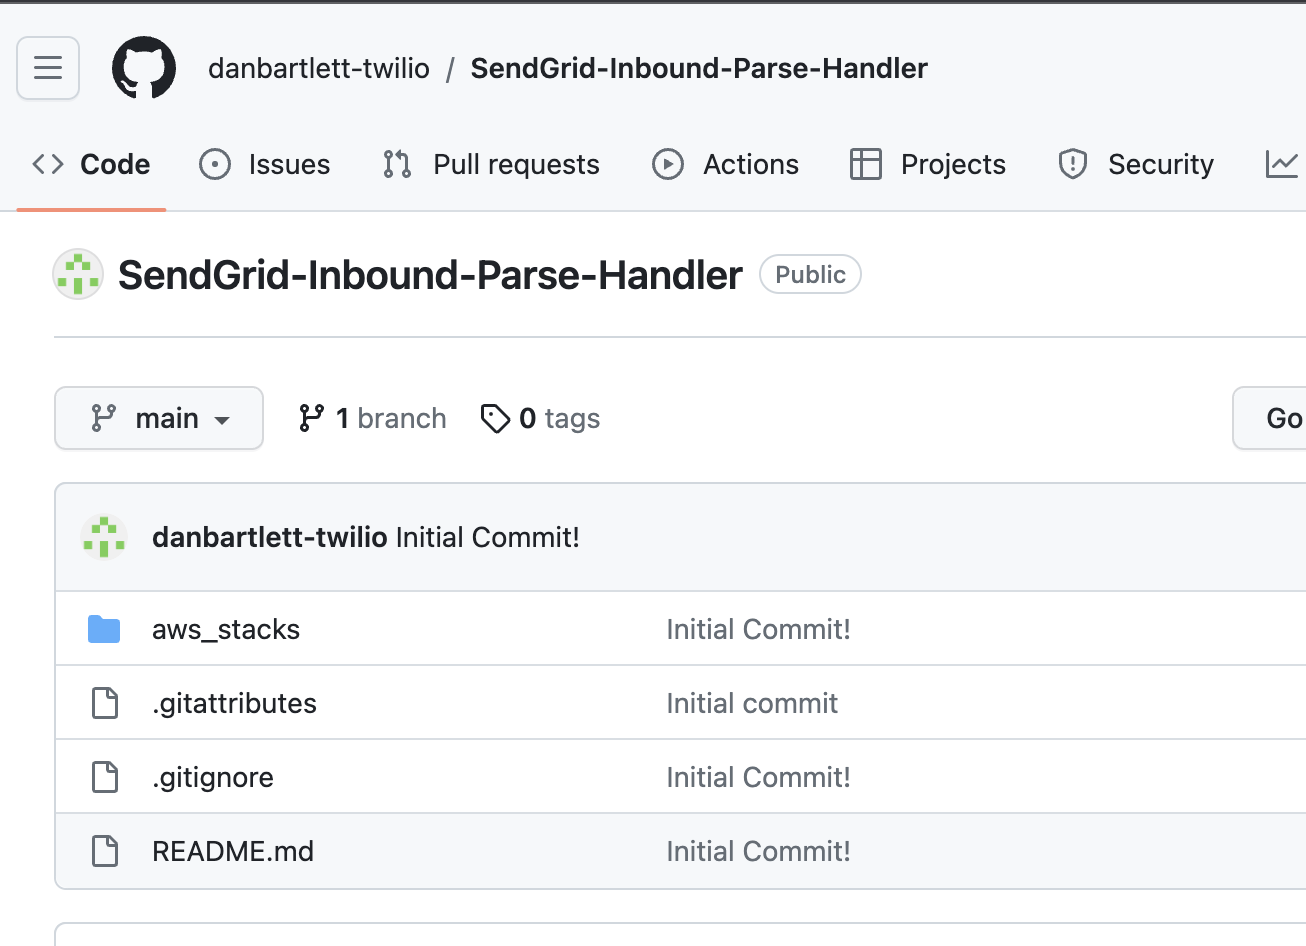Click the Pull requests merge icon
This screenshot has height=946, width=1306.
point(397,164)
